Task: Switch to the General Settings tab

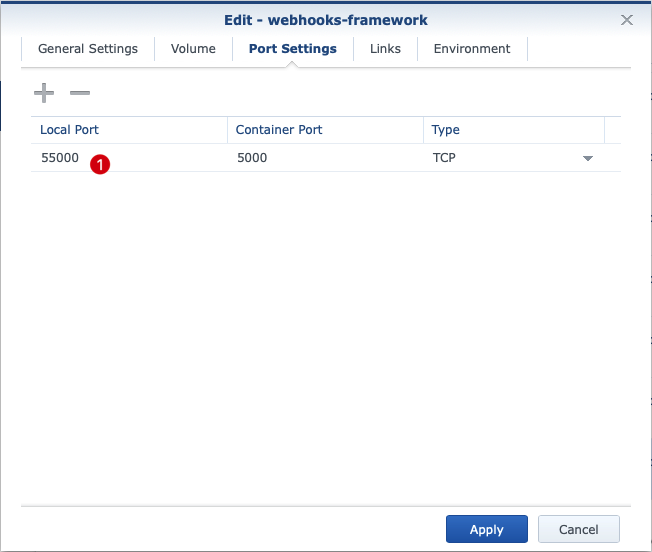Action: [88, 49]
